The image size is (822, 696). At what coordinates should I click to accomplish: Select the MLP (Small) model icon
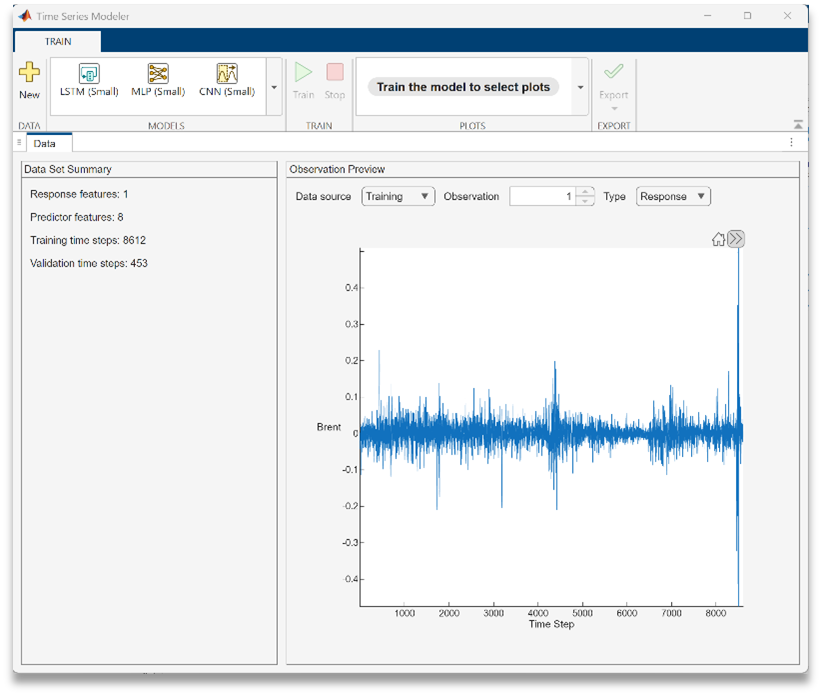point(158,73)
